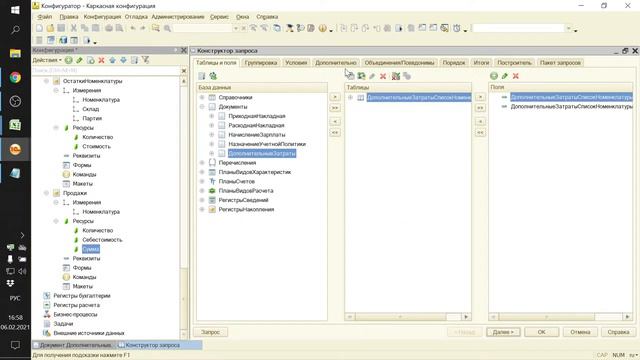
Task: Click the Далее > button
Action: (x=503, y=332)
